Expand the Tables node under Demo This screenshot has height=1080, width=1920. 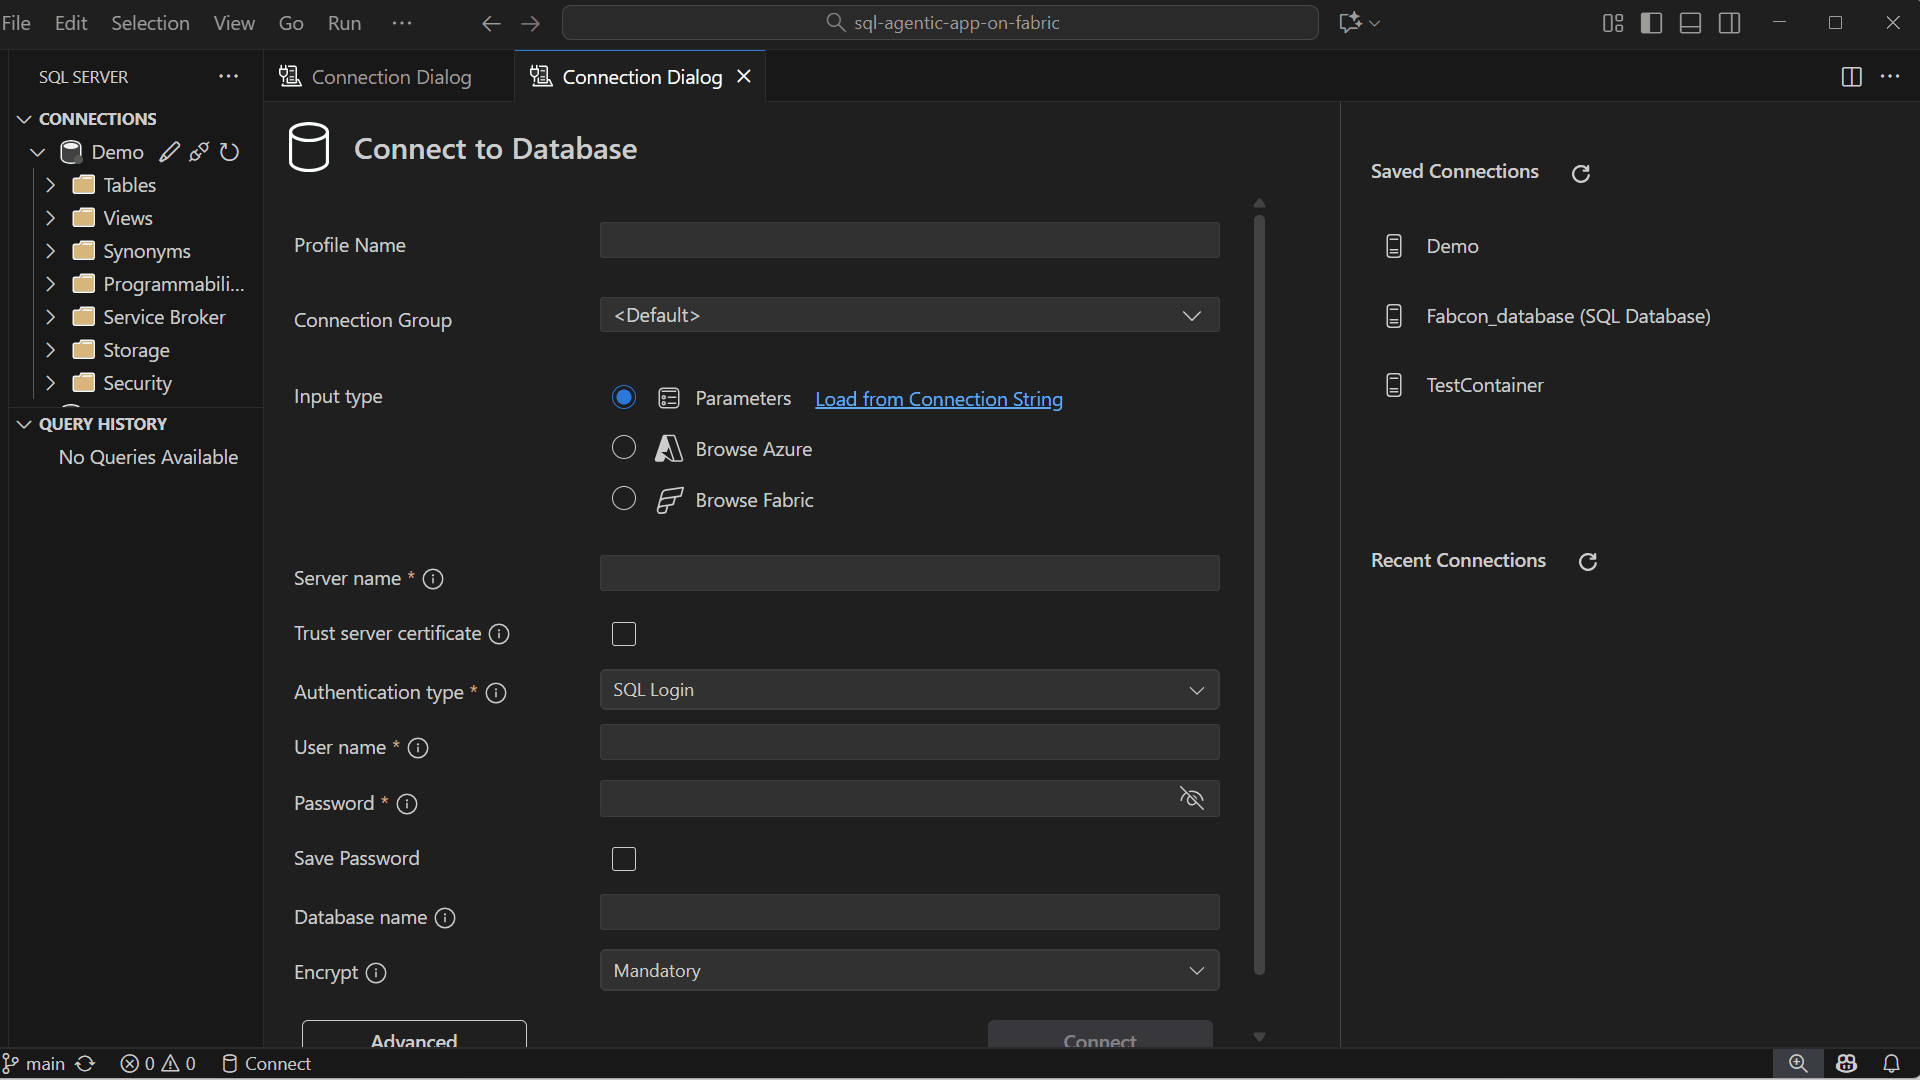pos(51,185)
